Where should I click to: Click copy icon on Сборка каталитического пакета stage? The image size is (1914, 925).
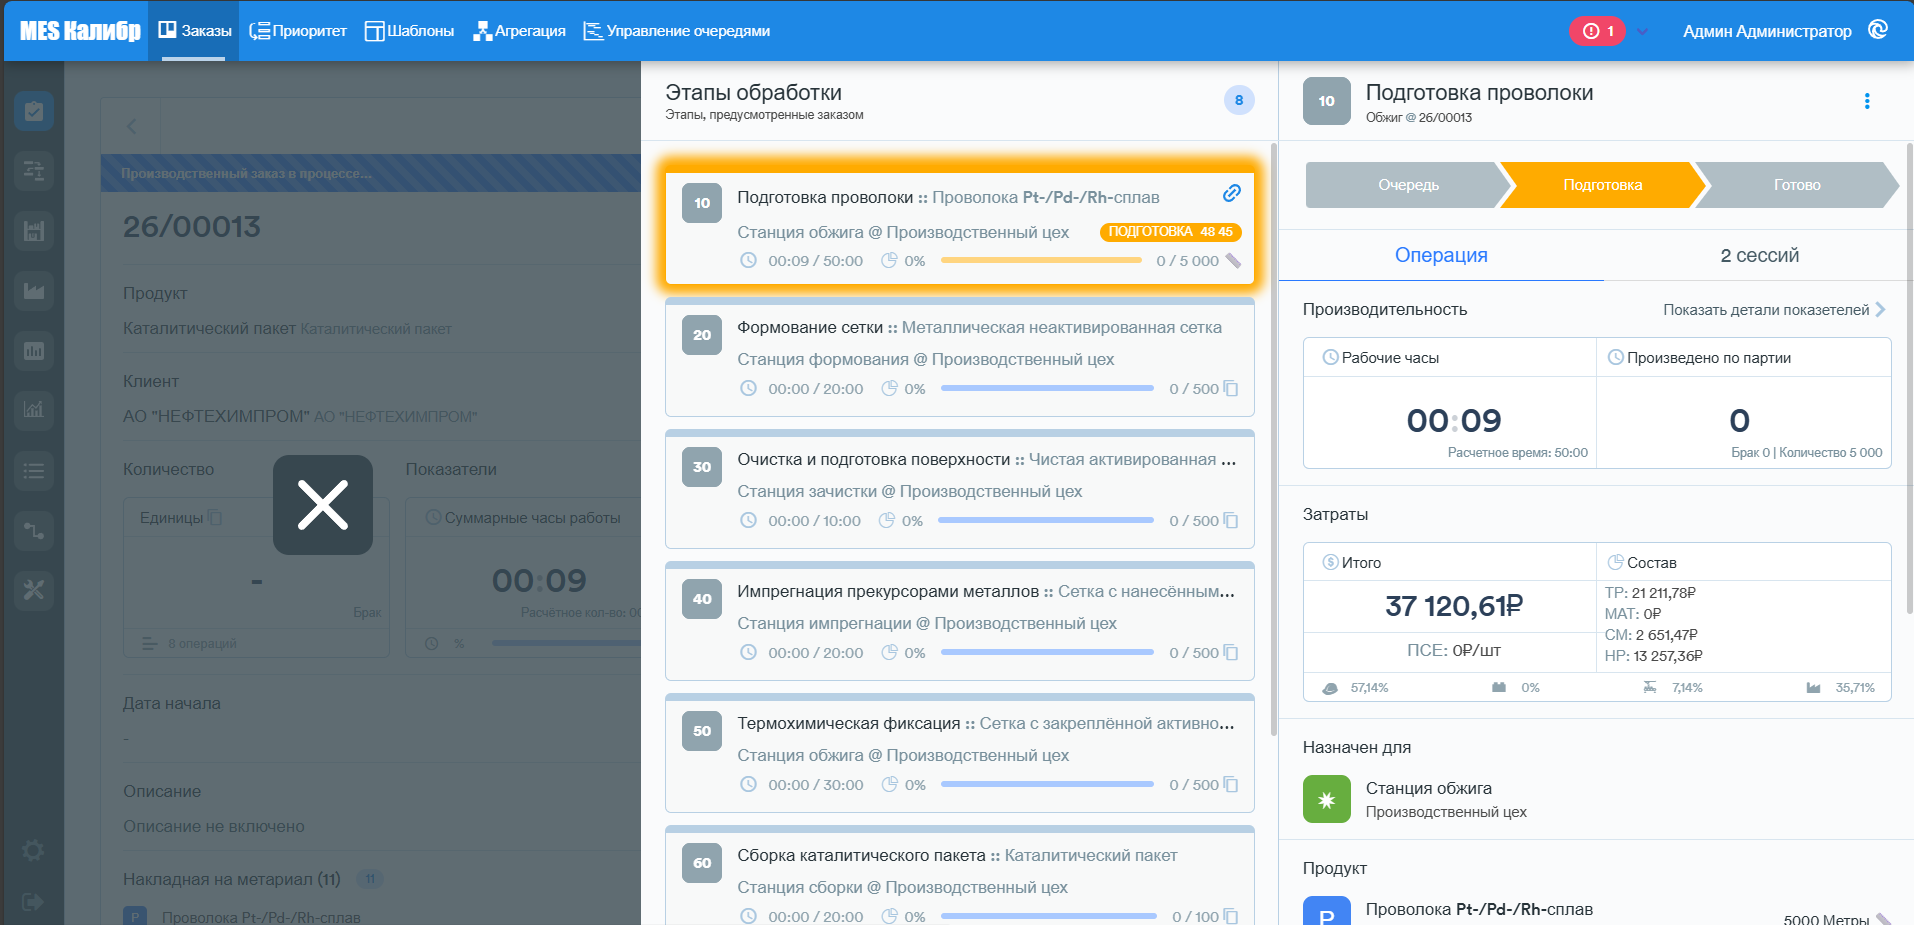1231,917
